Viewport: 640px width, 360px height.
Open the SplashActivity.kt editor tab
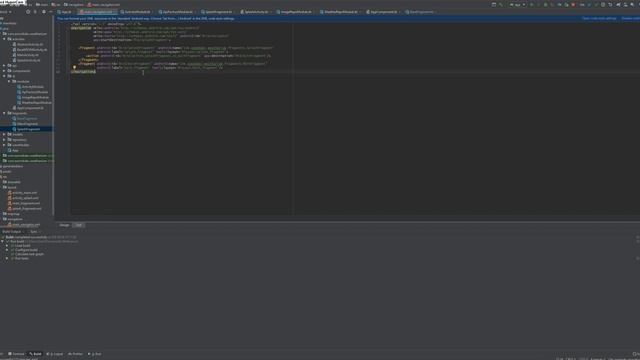(x=256, y=12)
